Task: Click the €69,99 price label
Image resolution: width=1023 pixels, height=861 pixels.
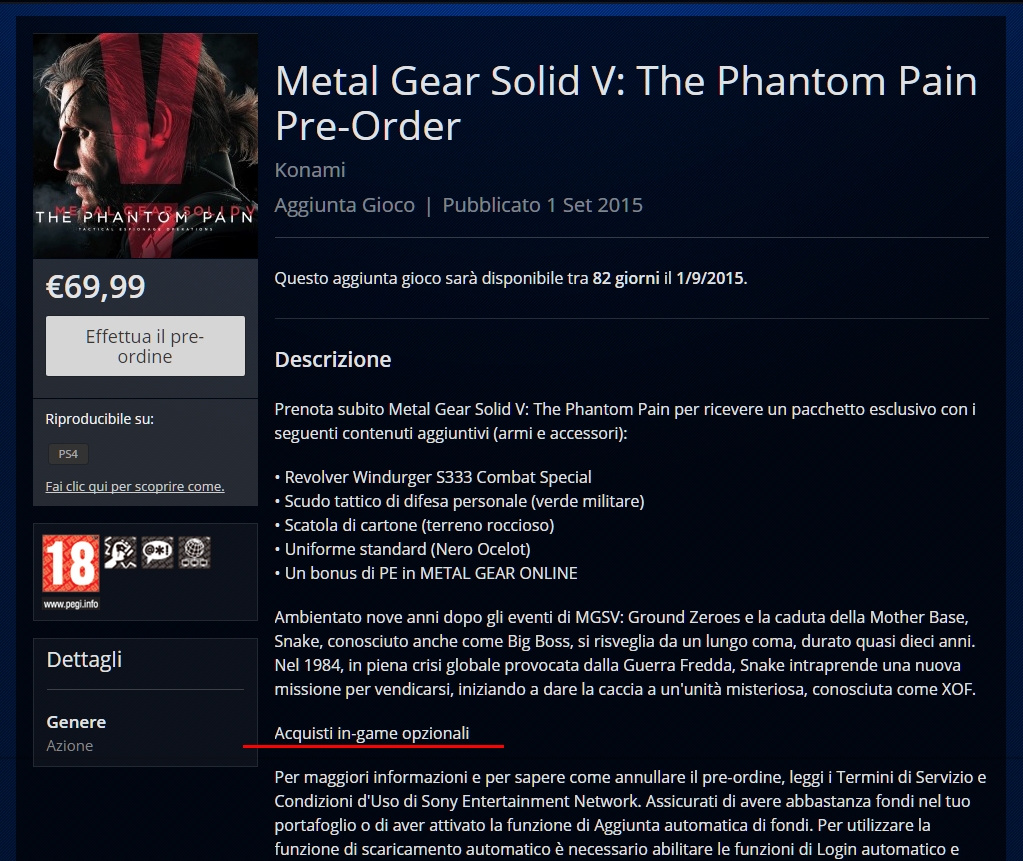Action: tap(96, 286)
